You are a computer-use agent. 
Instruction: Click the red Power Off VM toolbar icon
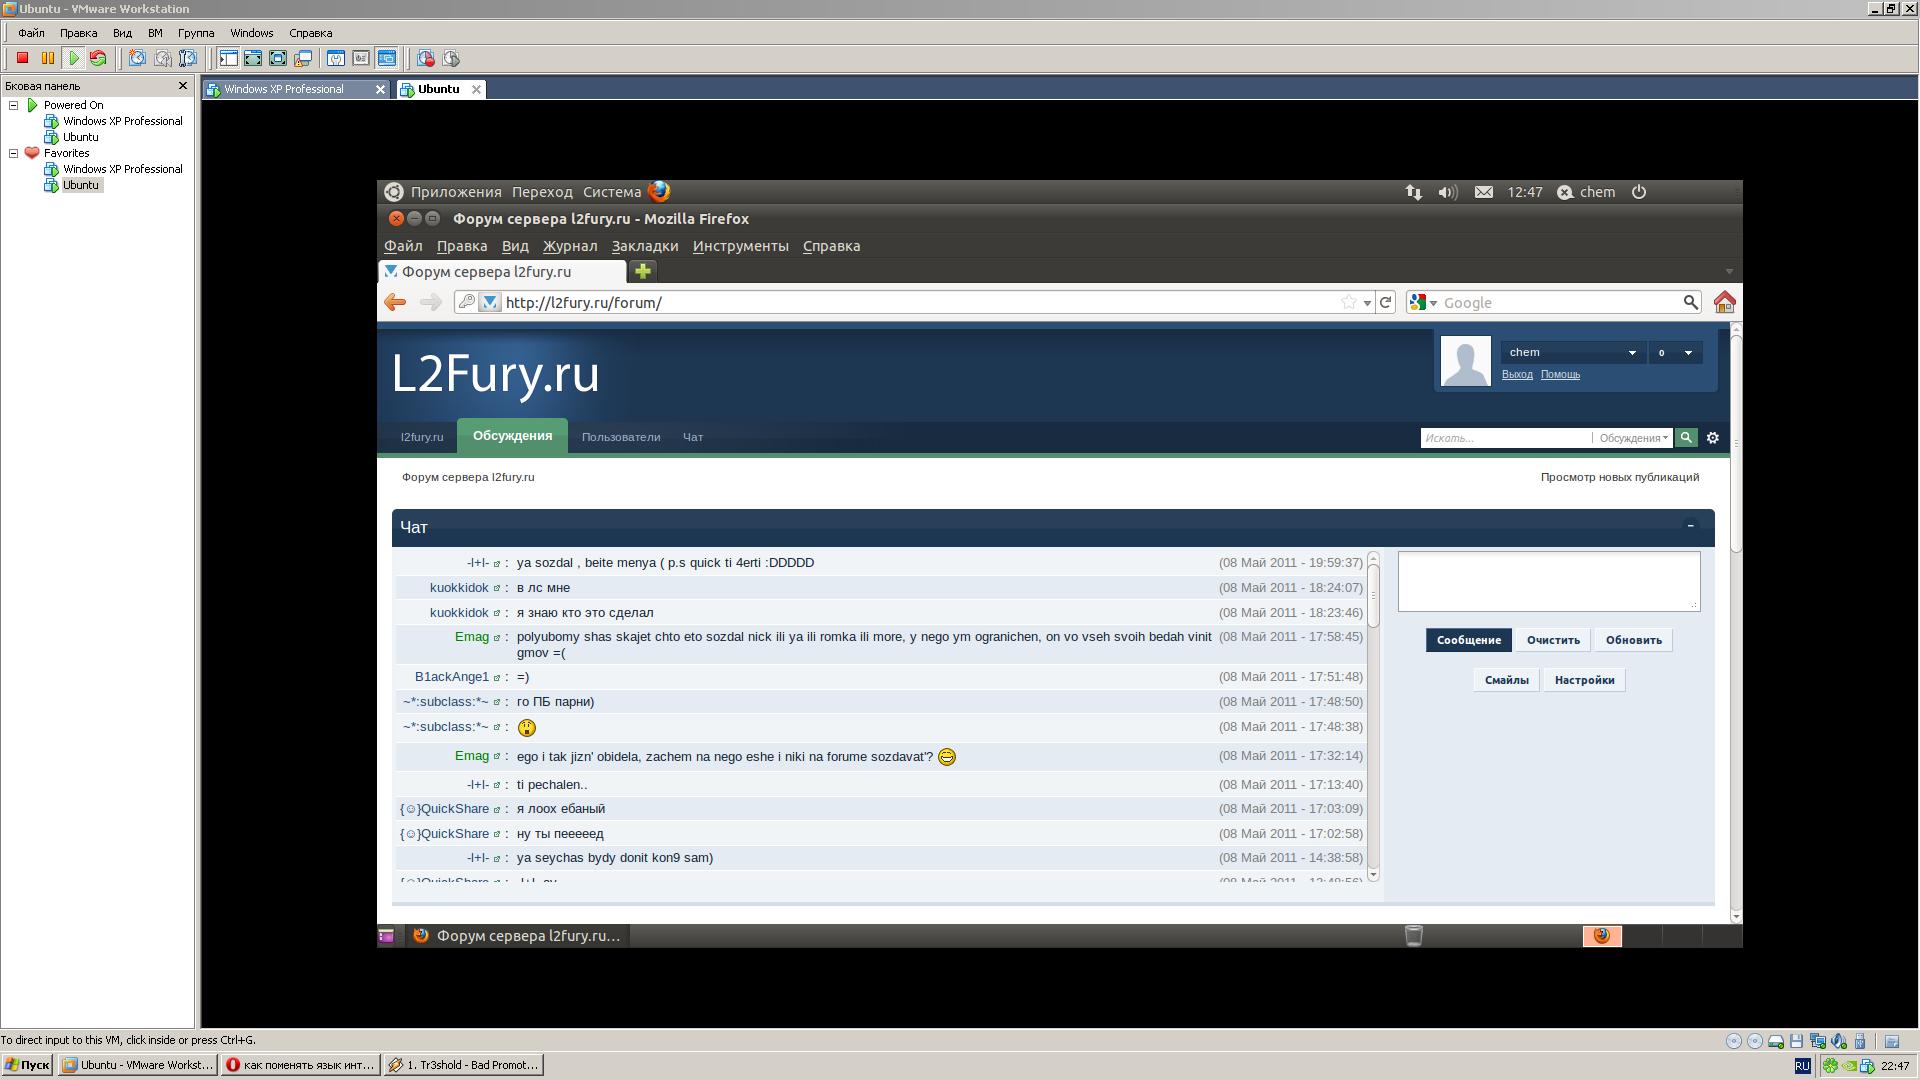point(22,58)
